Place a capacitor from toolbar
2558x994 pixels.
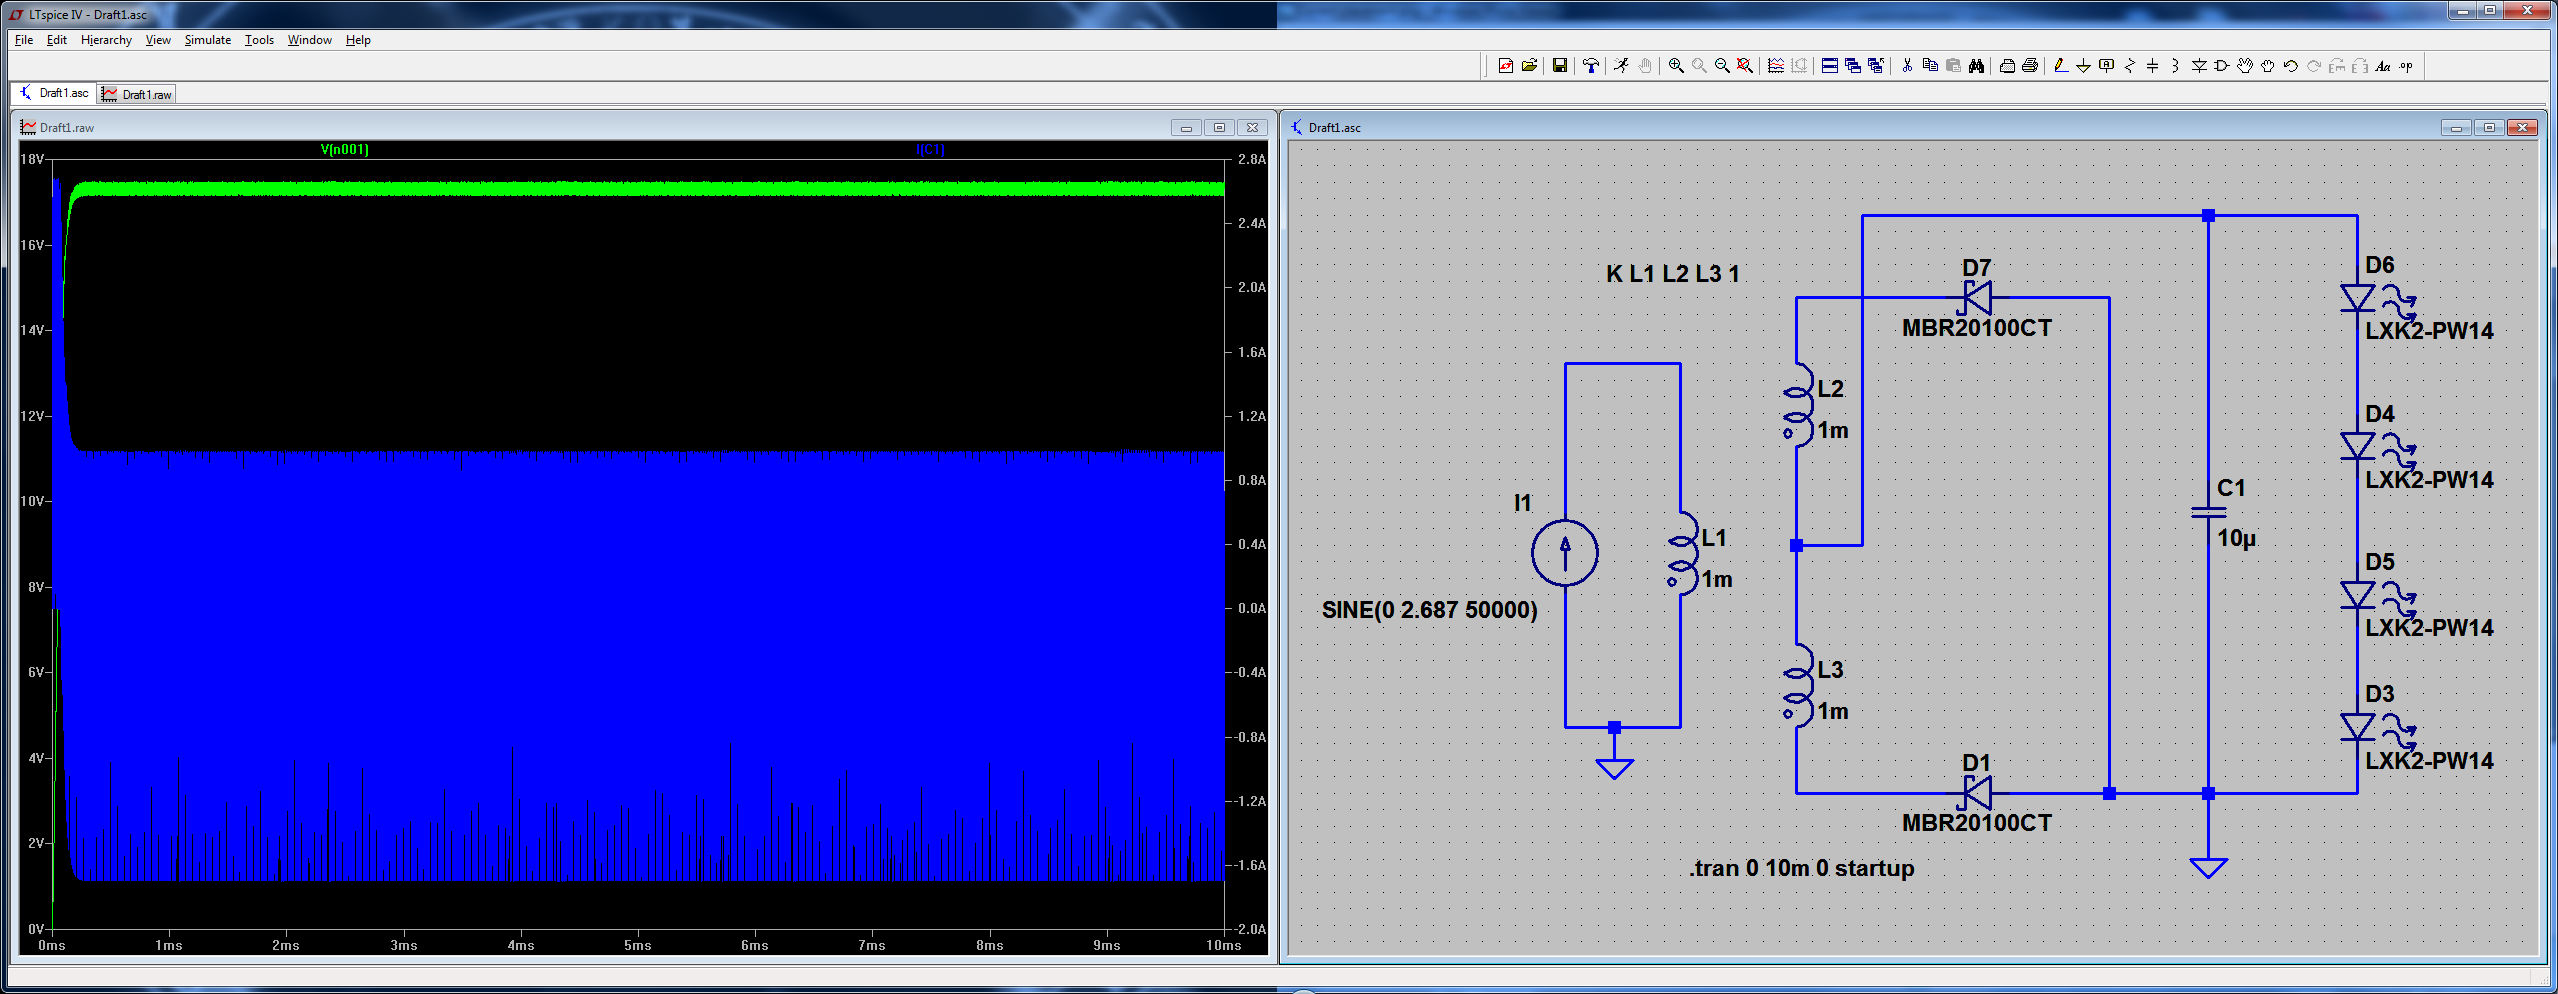click(x=2152, y=66)
